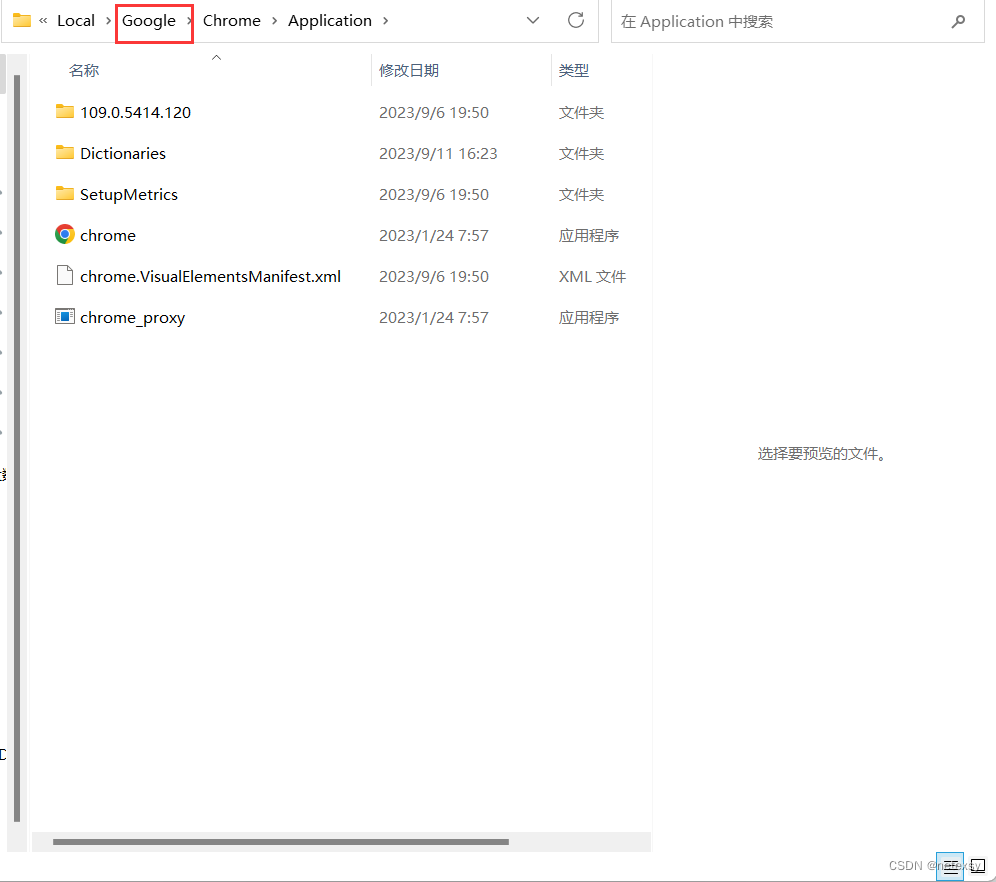
Task: Click the search magnifier icon
Action: (958, 22)
